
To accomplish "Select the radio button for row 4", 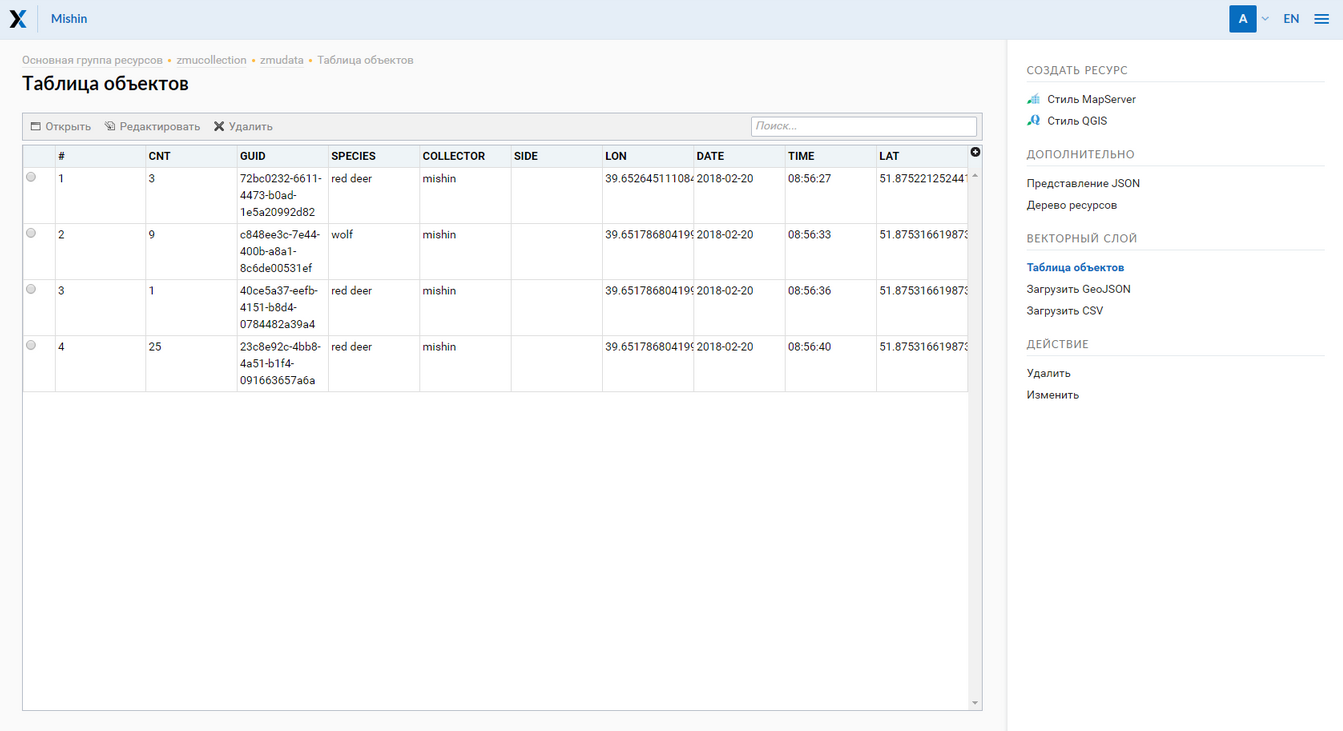I will point(31,345).
